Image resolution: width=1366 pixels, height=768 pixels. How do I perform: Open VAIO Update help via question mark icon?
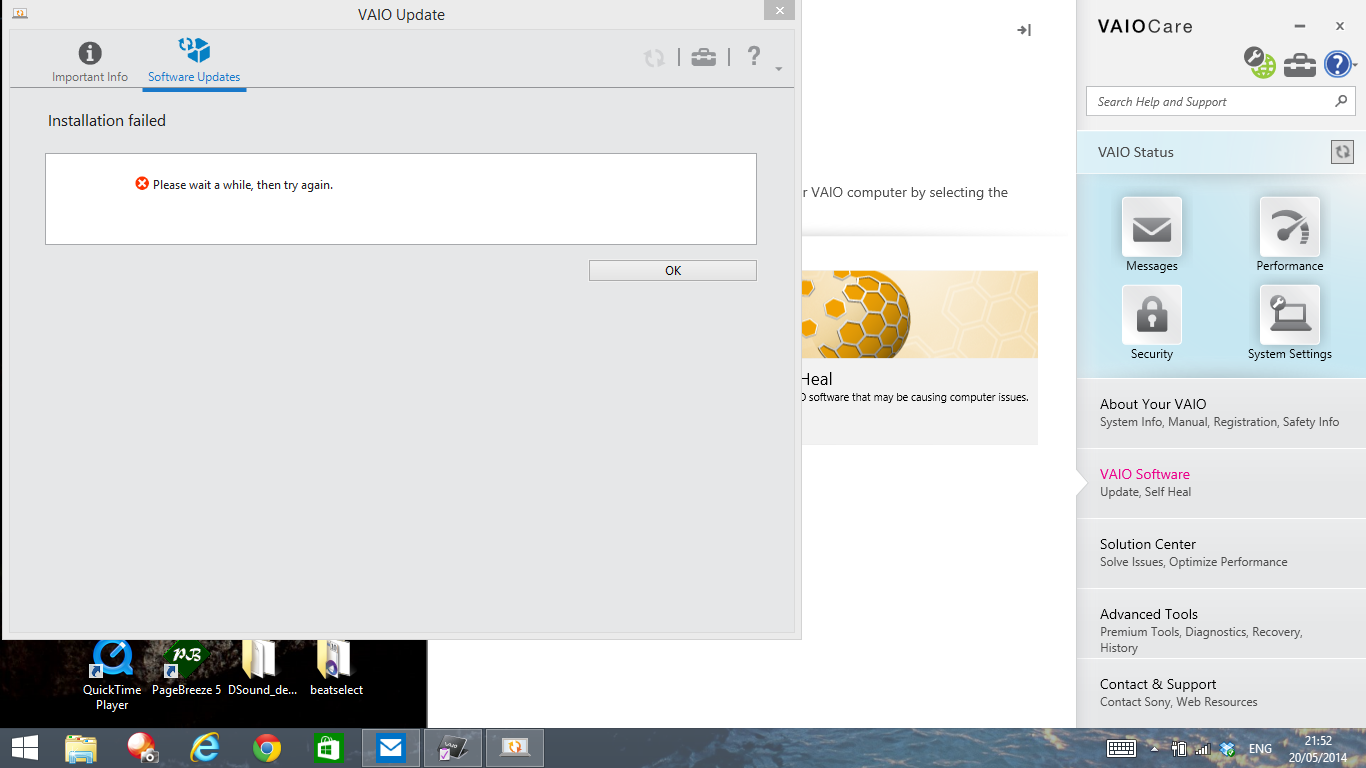[x=753, y=57]
